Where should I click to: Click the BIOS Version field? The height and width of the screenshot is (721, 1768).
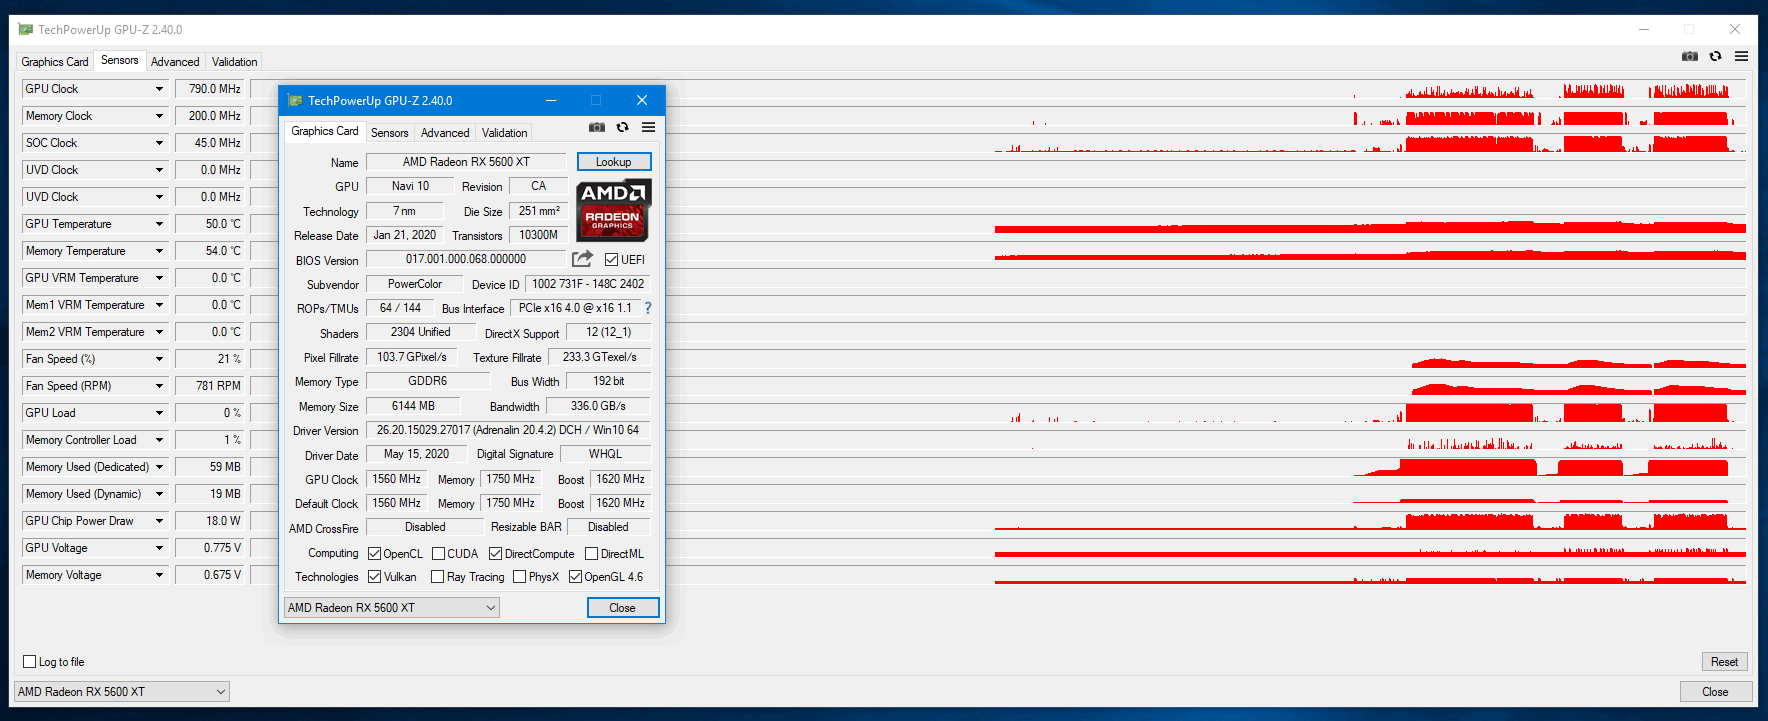[466, 259]
